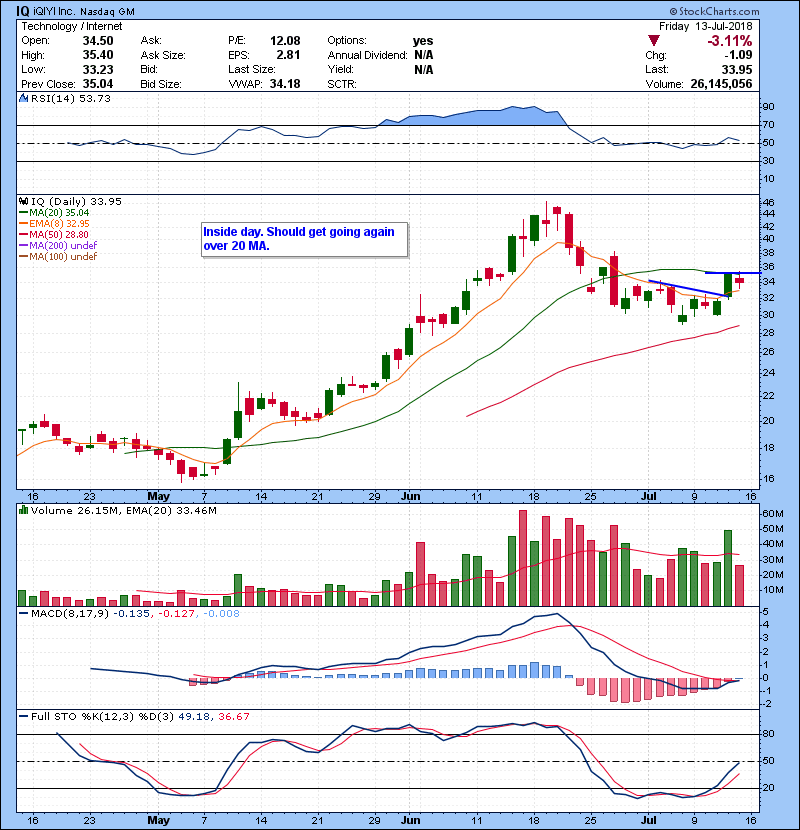This screenshot has height=830, width=800.
Task: Click the 70 level on RSI axis
Action: click(768, 125)
